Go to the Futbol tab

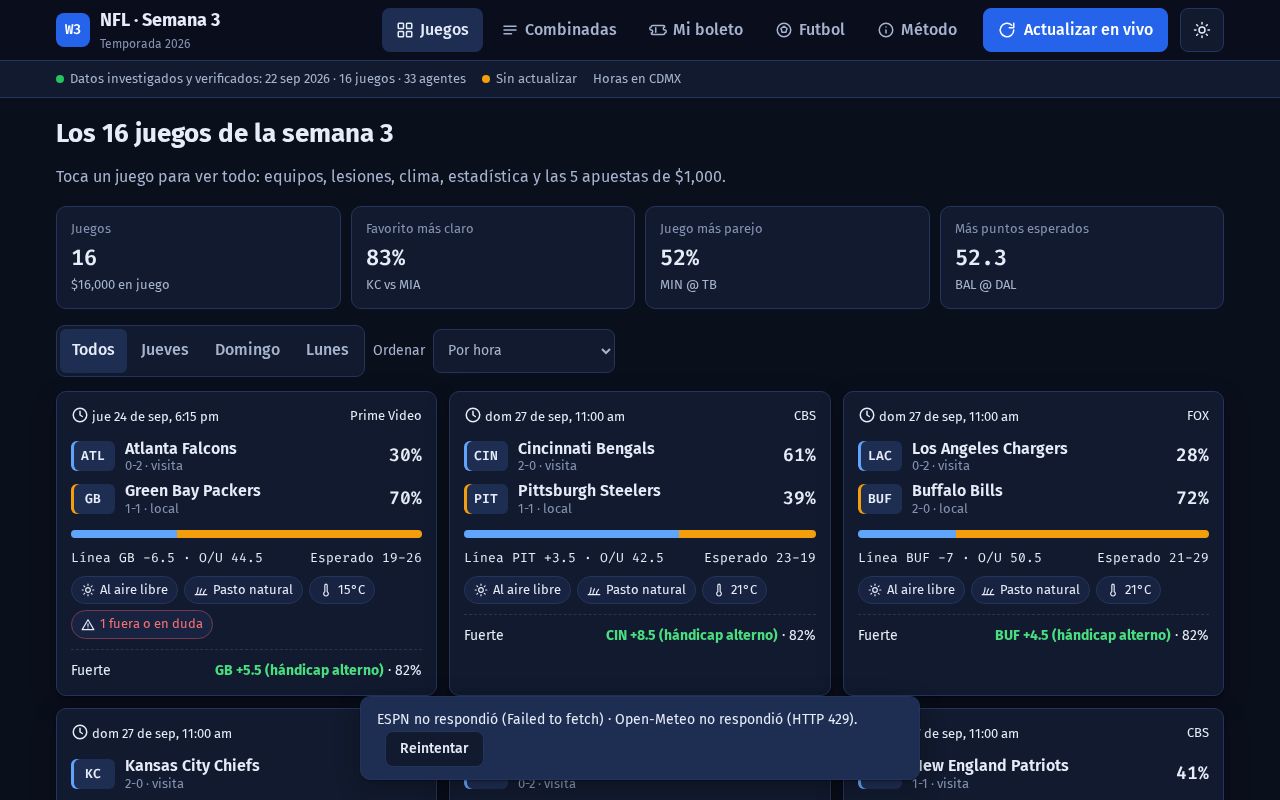(x=810, y=30)
